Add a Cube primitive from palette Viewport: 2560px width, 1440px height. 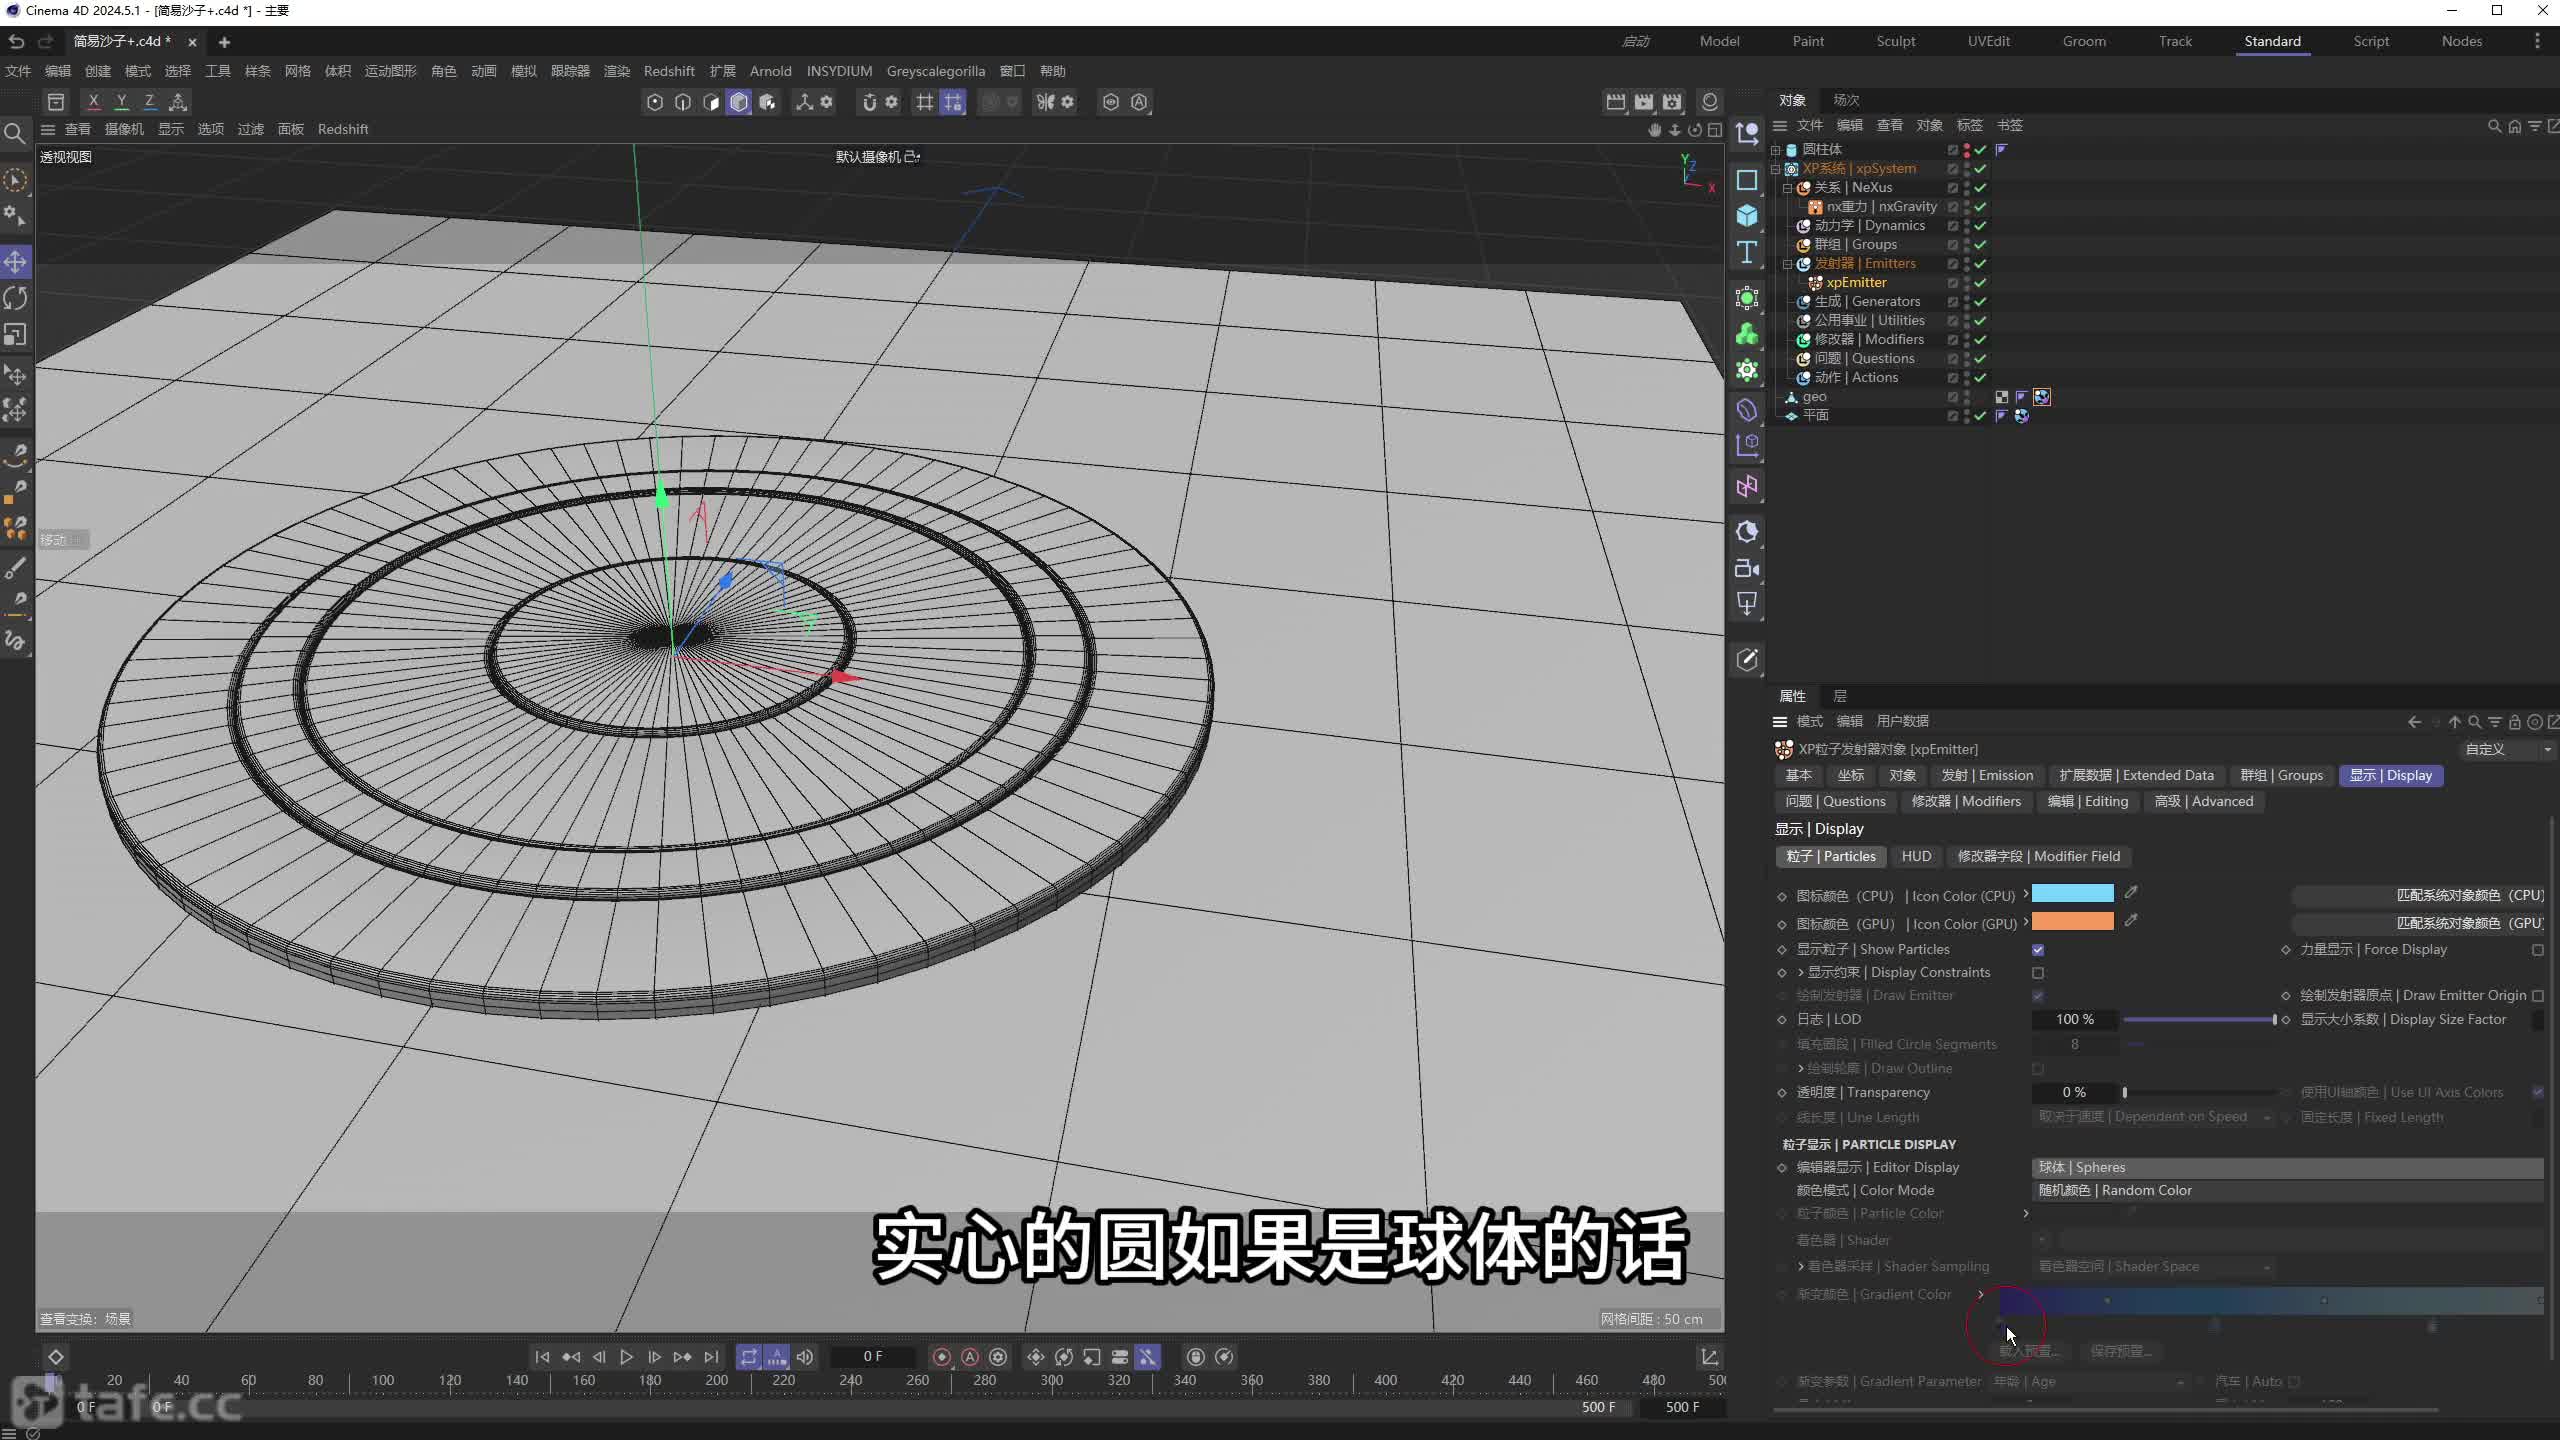pos(1747,216)
